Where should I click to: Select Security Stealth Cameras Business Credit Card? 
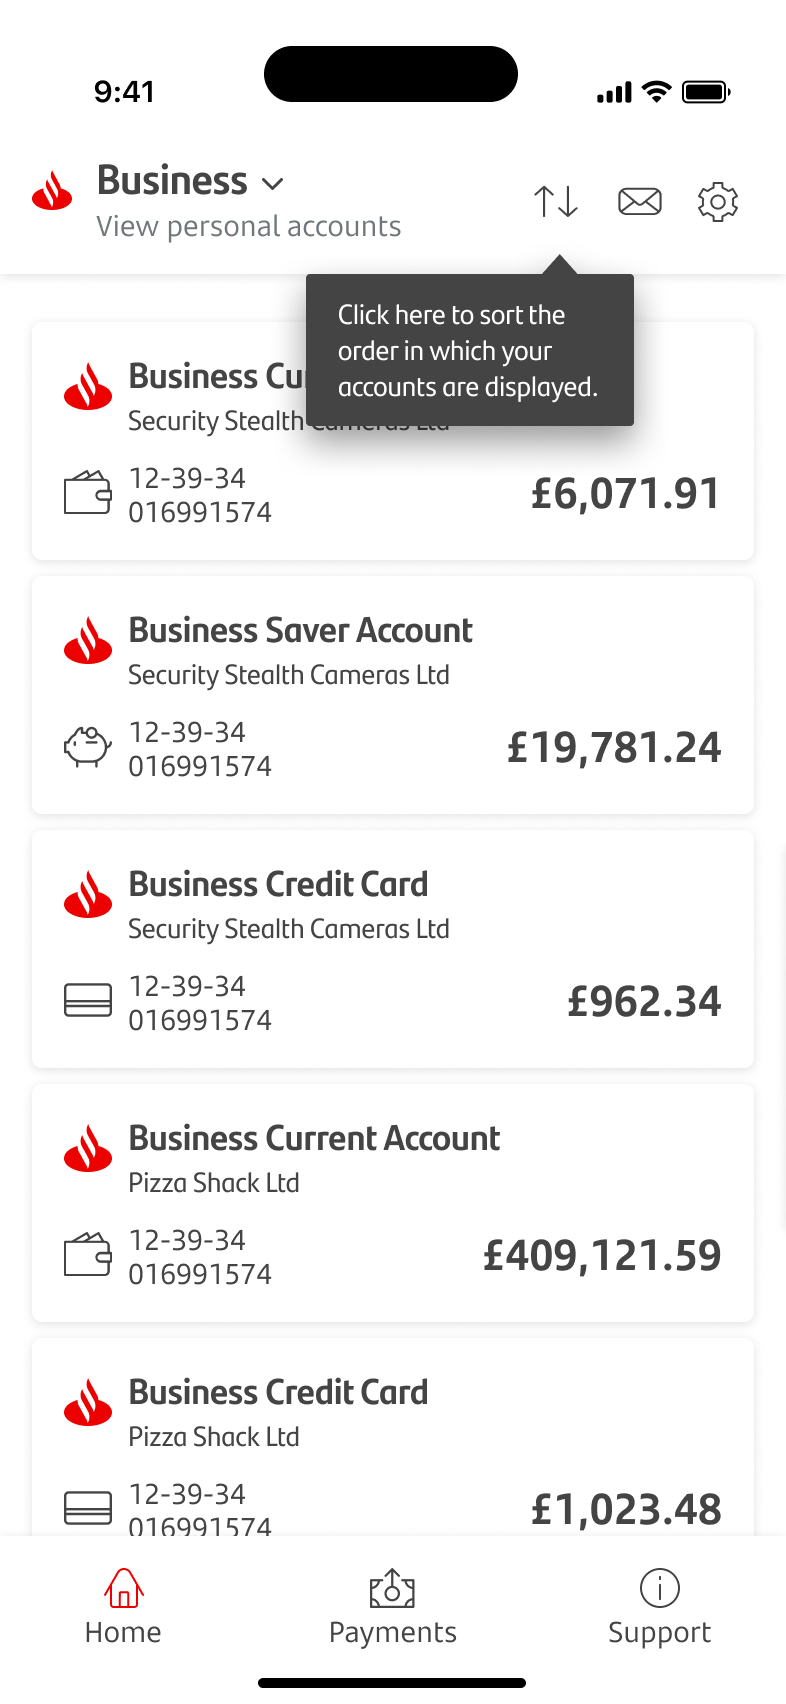click(x=392, y=948)
